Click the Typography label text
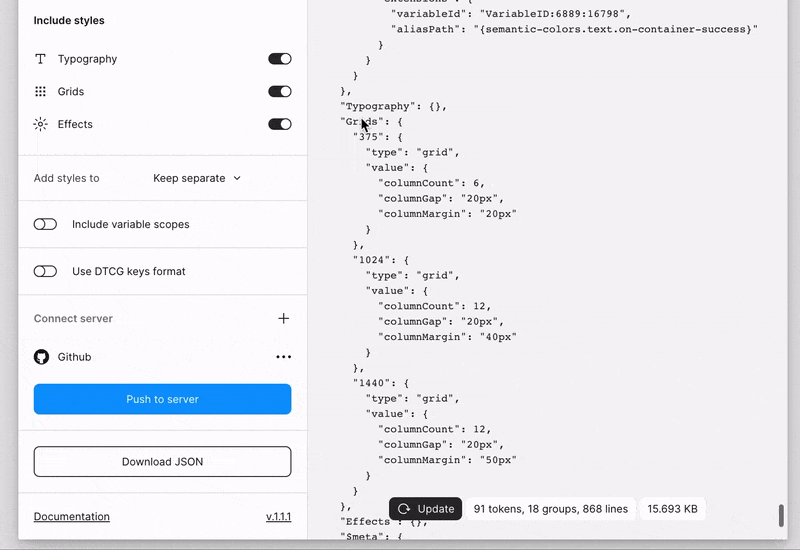The height and width of the screenshot is (550, 800). (x=87, y=59)
